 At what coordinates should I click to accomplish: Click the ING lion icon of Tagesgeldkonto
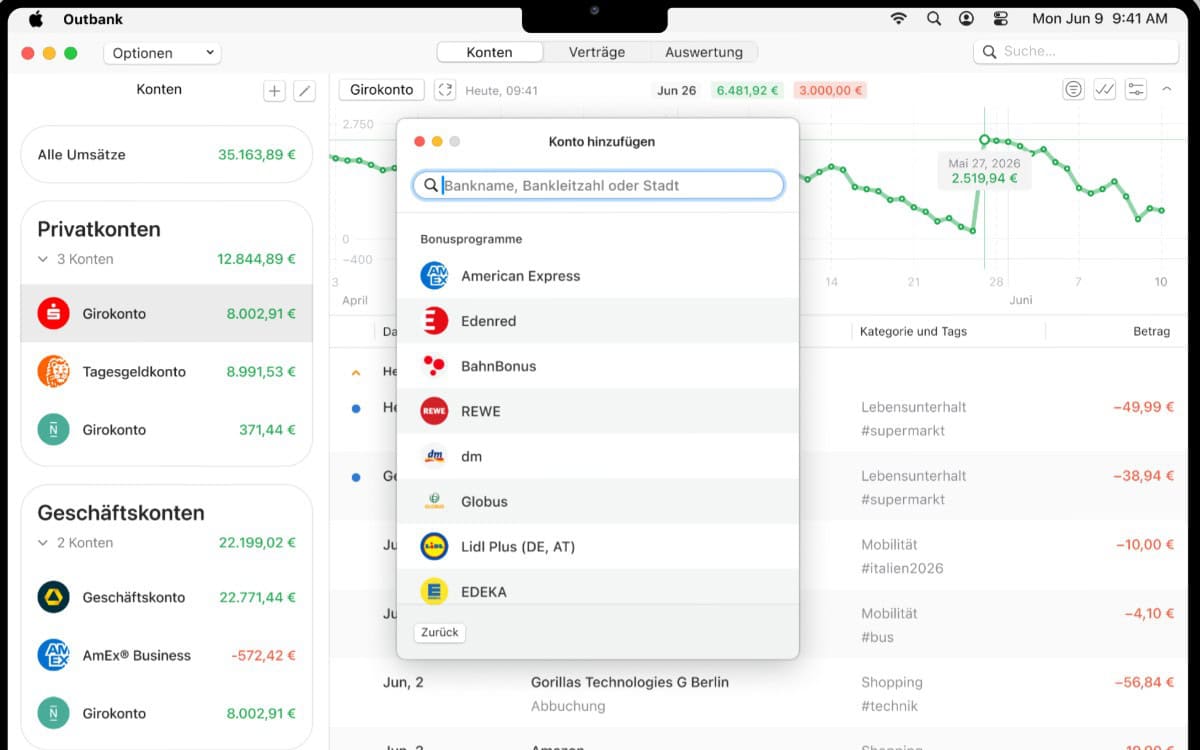[53, 371]
